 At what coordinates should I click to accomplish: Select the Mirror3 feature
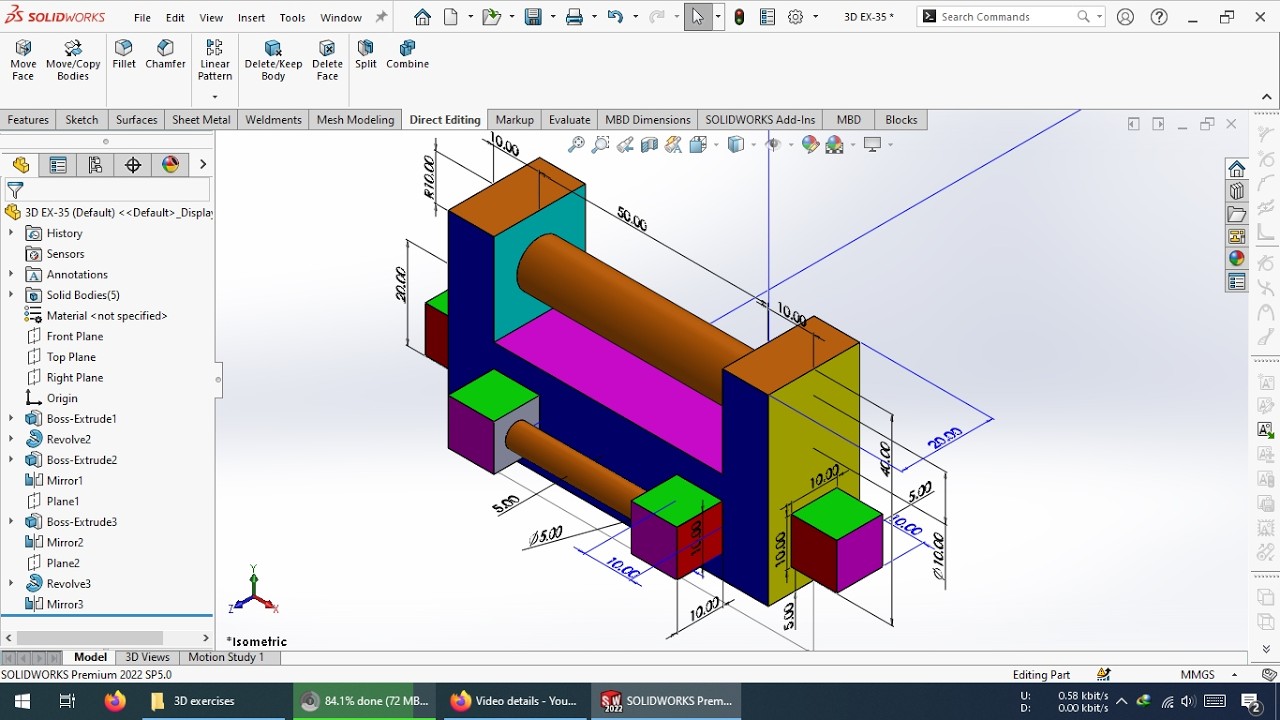point(65,604)
